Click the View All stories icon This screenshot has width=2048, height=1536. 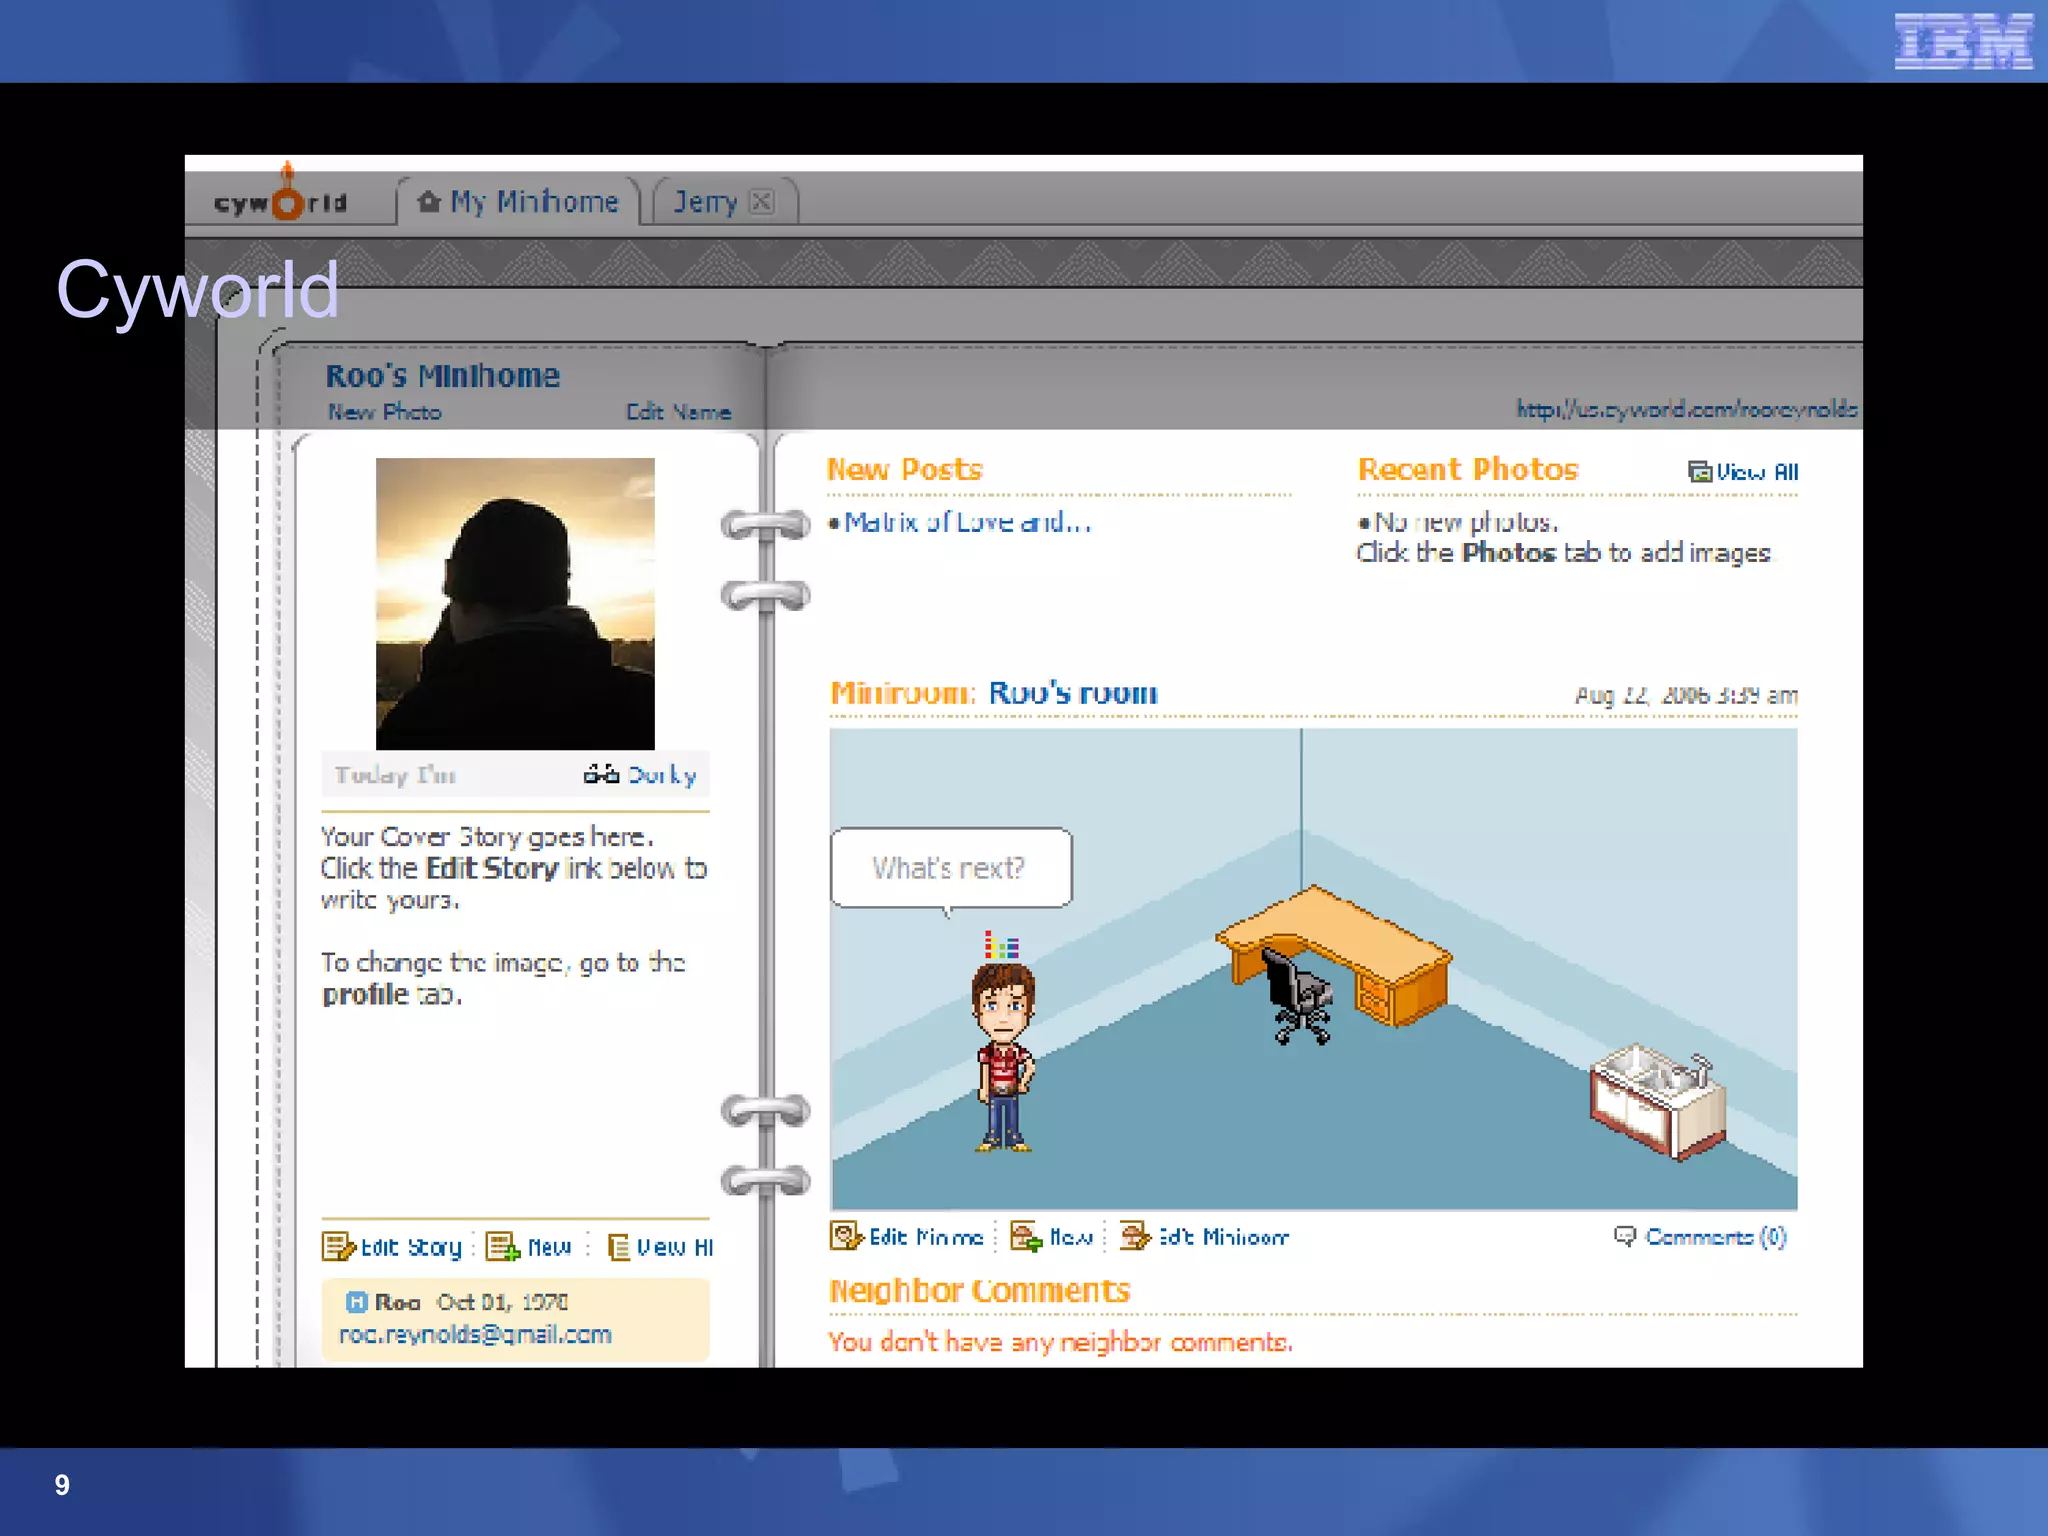(619, 1247)
